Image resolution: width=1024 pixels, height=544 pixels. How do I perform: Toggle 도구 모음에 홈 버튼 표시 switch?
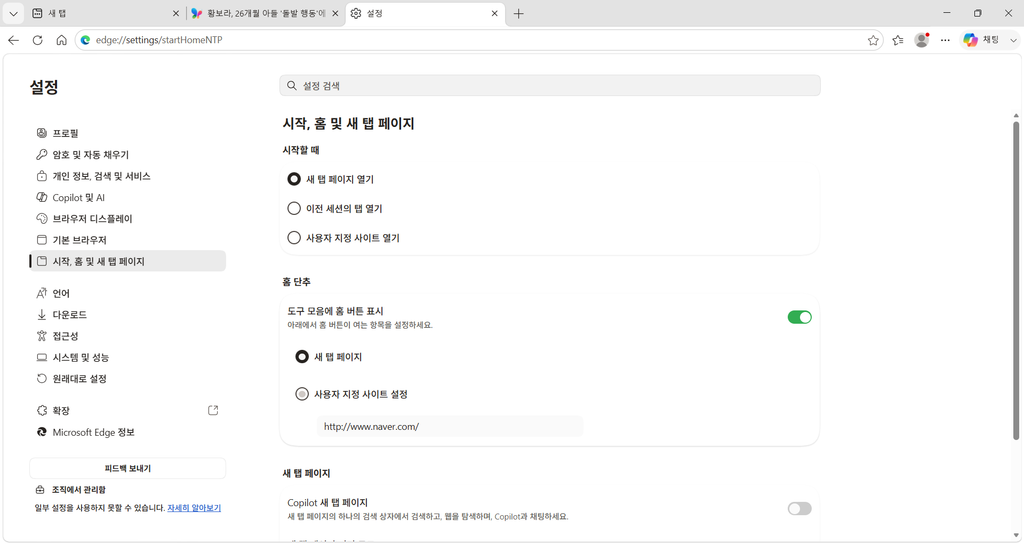tap(799, 317)
